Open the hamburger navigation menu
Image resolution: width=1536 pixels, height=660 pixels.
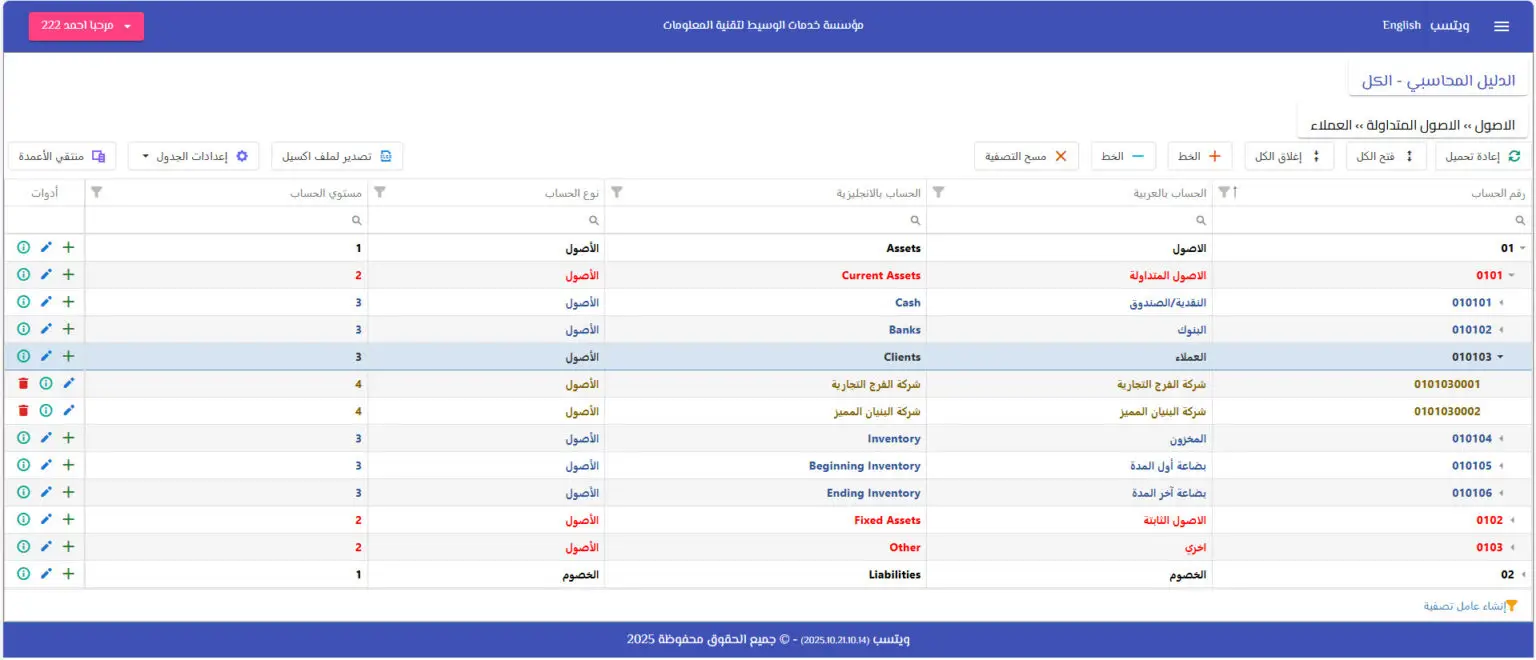(1502, 26)
